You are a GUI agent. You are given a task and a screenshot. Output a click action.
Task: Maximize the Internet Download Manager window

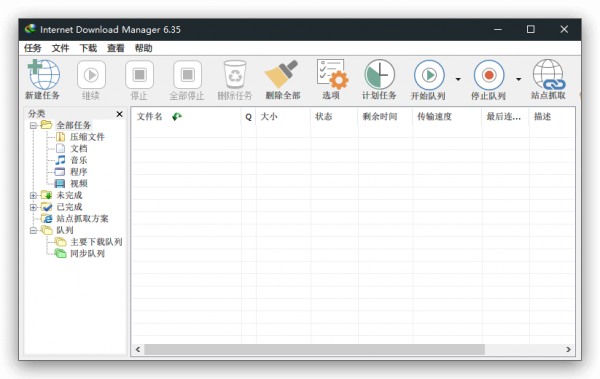tap(531, 29)
